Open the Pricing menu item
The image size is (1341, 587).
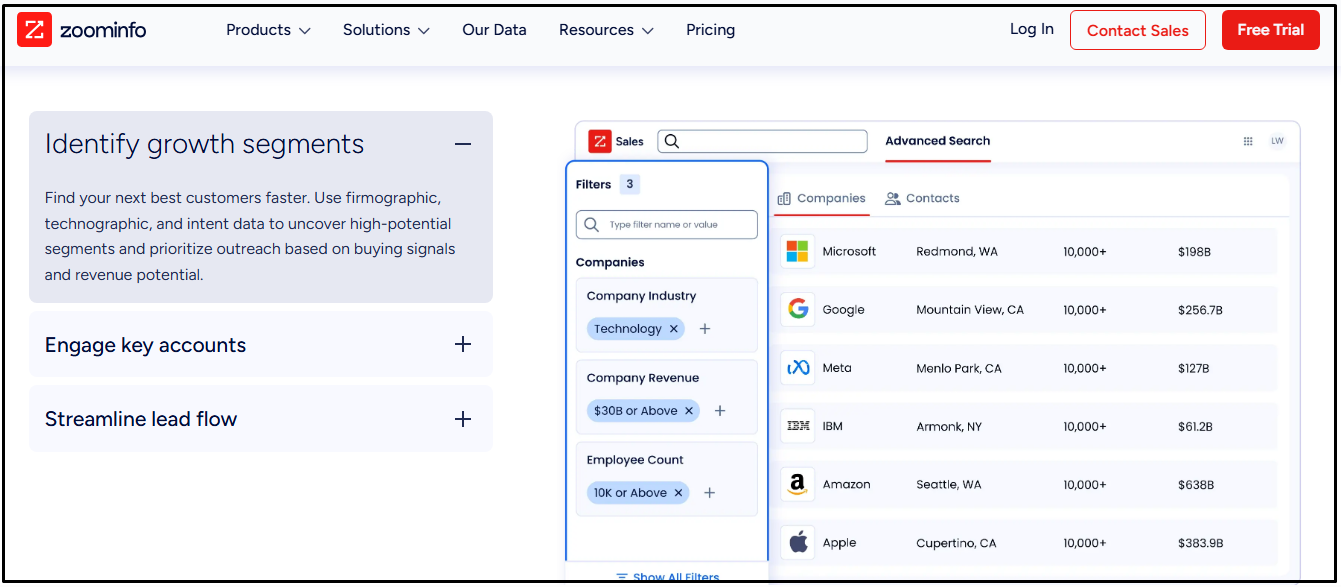(x=710, y=30)
